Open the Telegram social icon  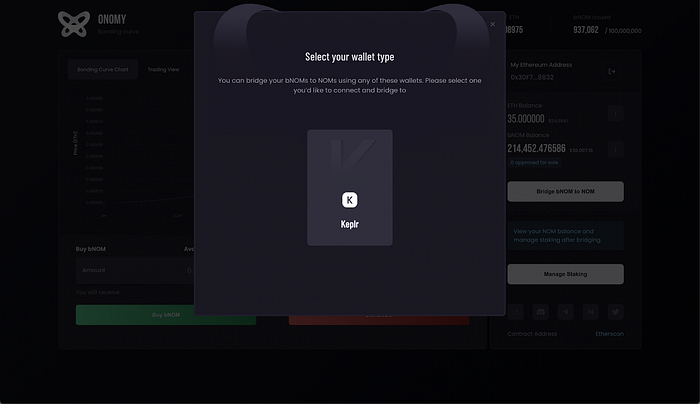566,312
